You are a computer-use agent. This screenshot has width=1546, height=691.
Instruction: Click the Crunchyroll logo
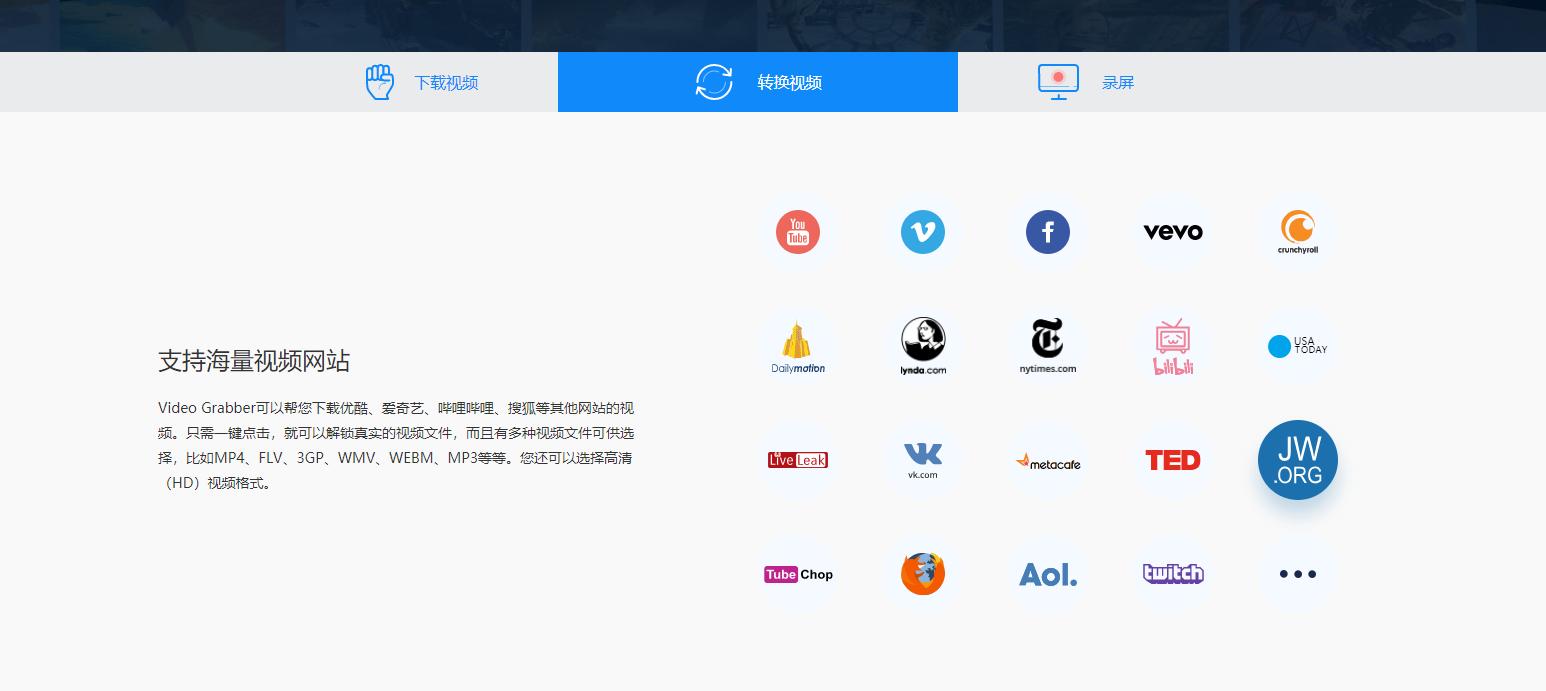pos(1297,231)
